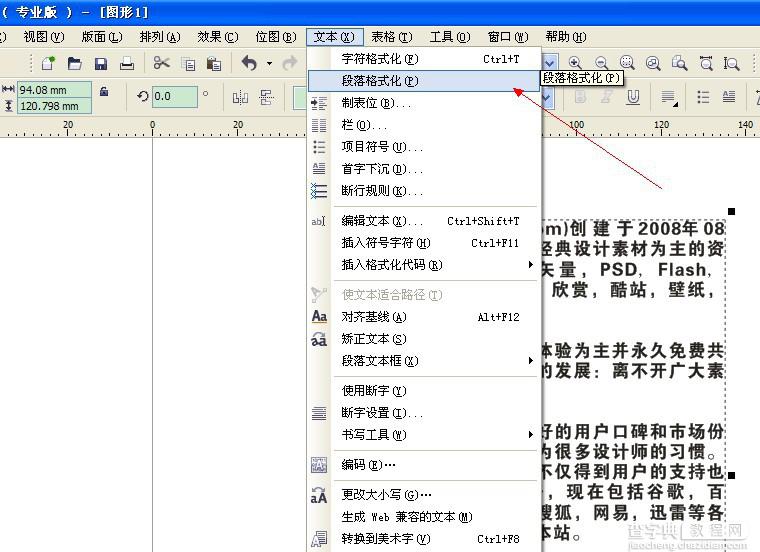The height and width of the screenshot is (552, 760).
Task: Open the 位图(B) menu
Action: click(x=276, y=37)
